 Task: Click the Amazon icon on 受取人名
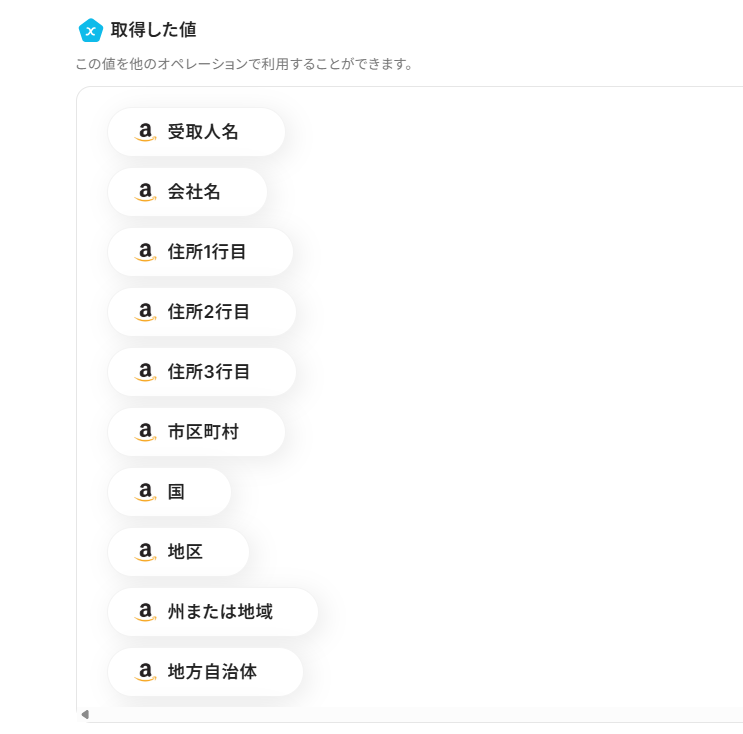pos(145,132)
